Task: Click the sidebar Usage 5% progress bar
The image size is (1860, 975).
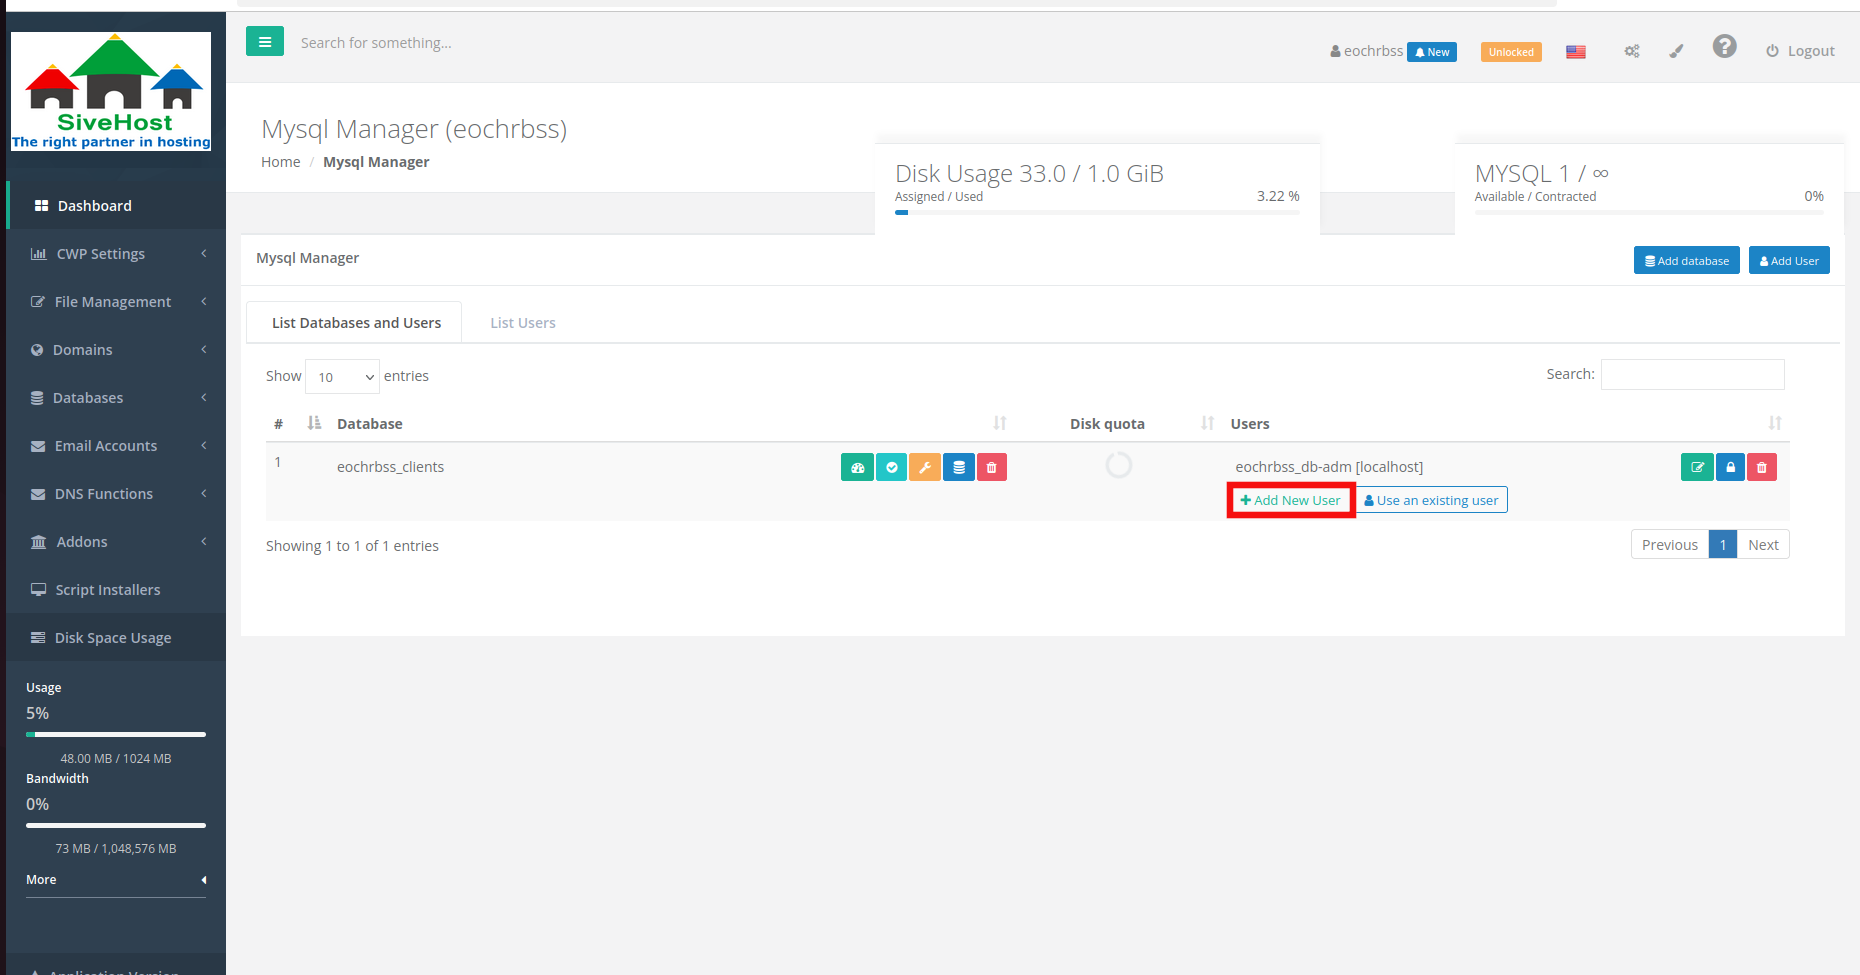Action: 116,734
